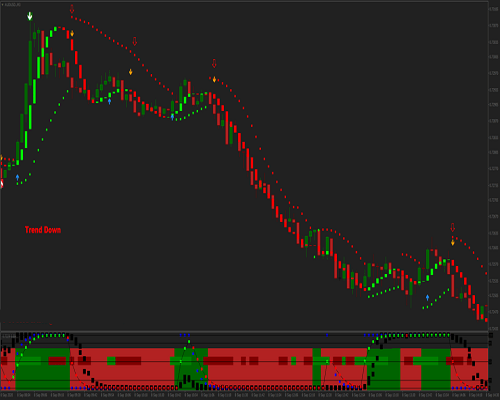Image resolution: width=500 pixels, height=400 pixels.
Task: Click hollow red arrow just before the steep sell-off
Action: point(214,63)
